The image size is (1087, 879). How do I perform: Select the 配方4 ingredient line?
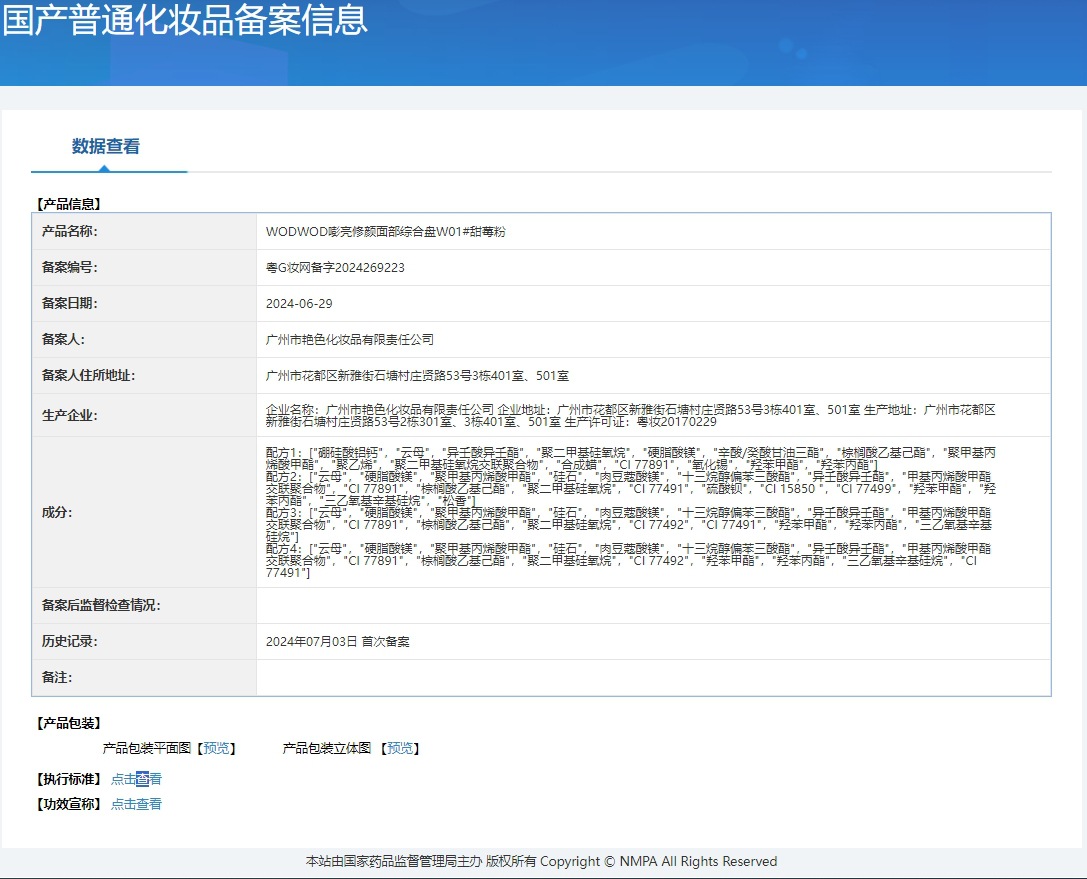pyautogui.click(x=630, y=561)
